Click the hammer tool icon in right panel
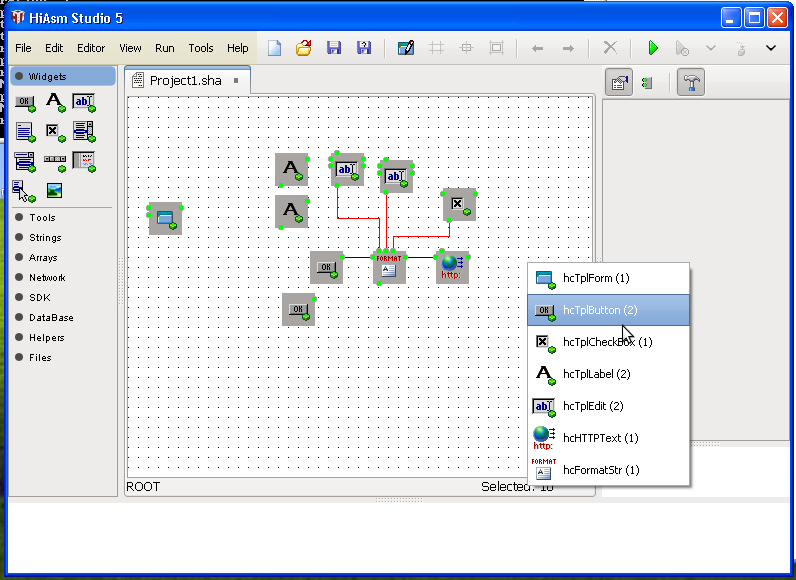Viewport: 796px width, 580px height. click(690, 82)
